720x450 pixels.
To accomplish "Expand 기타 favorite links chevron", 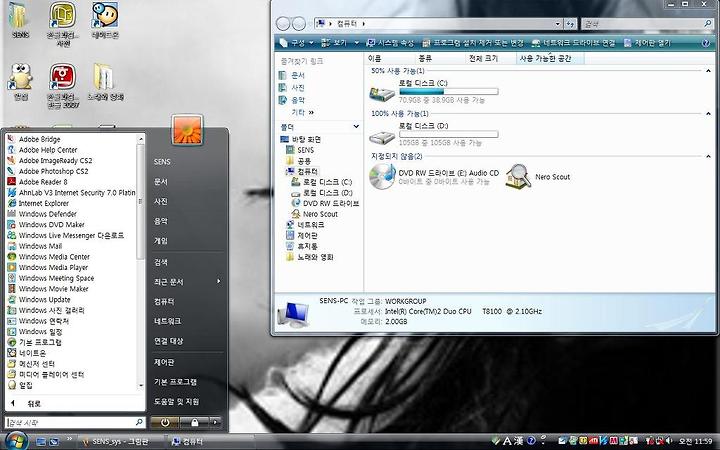I will pos(311,112).
